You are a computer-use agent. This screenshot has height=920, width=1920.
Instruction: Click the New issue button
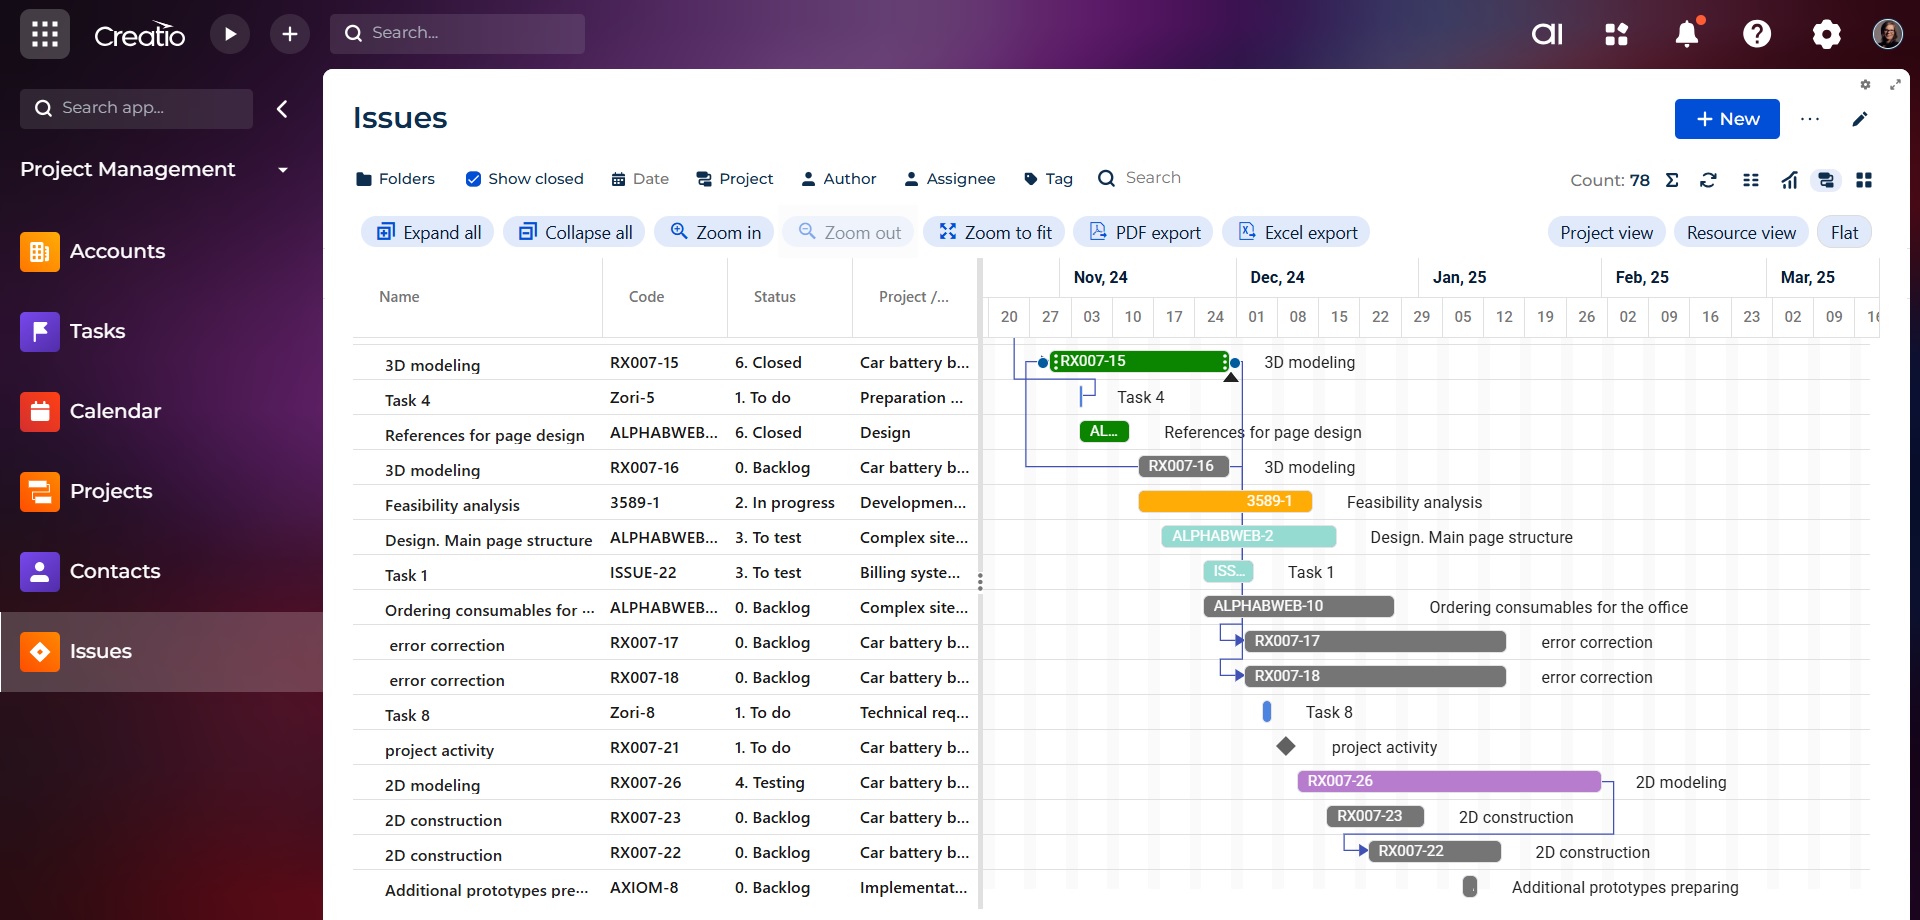pyautogui.click(x=1727, y=119)
